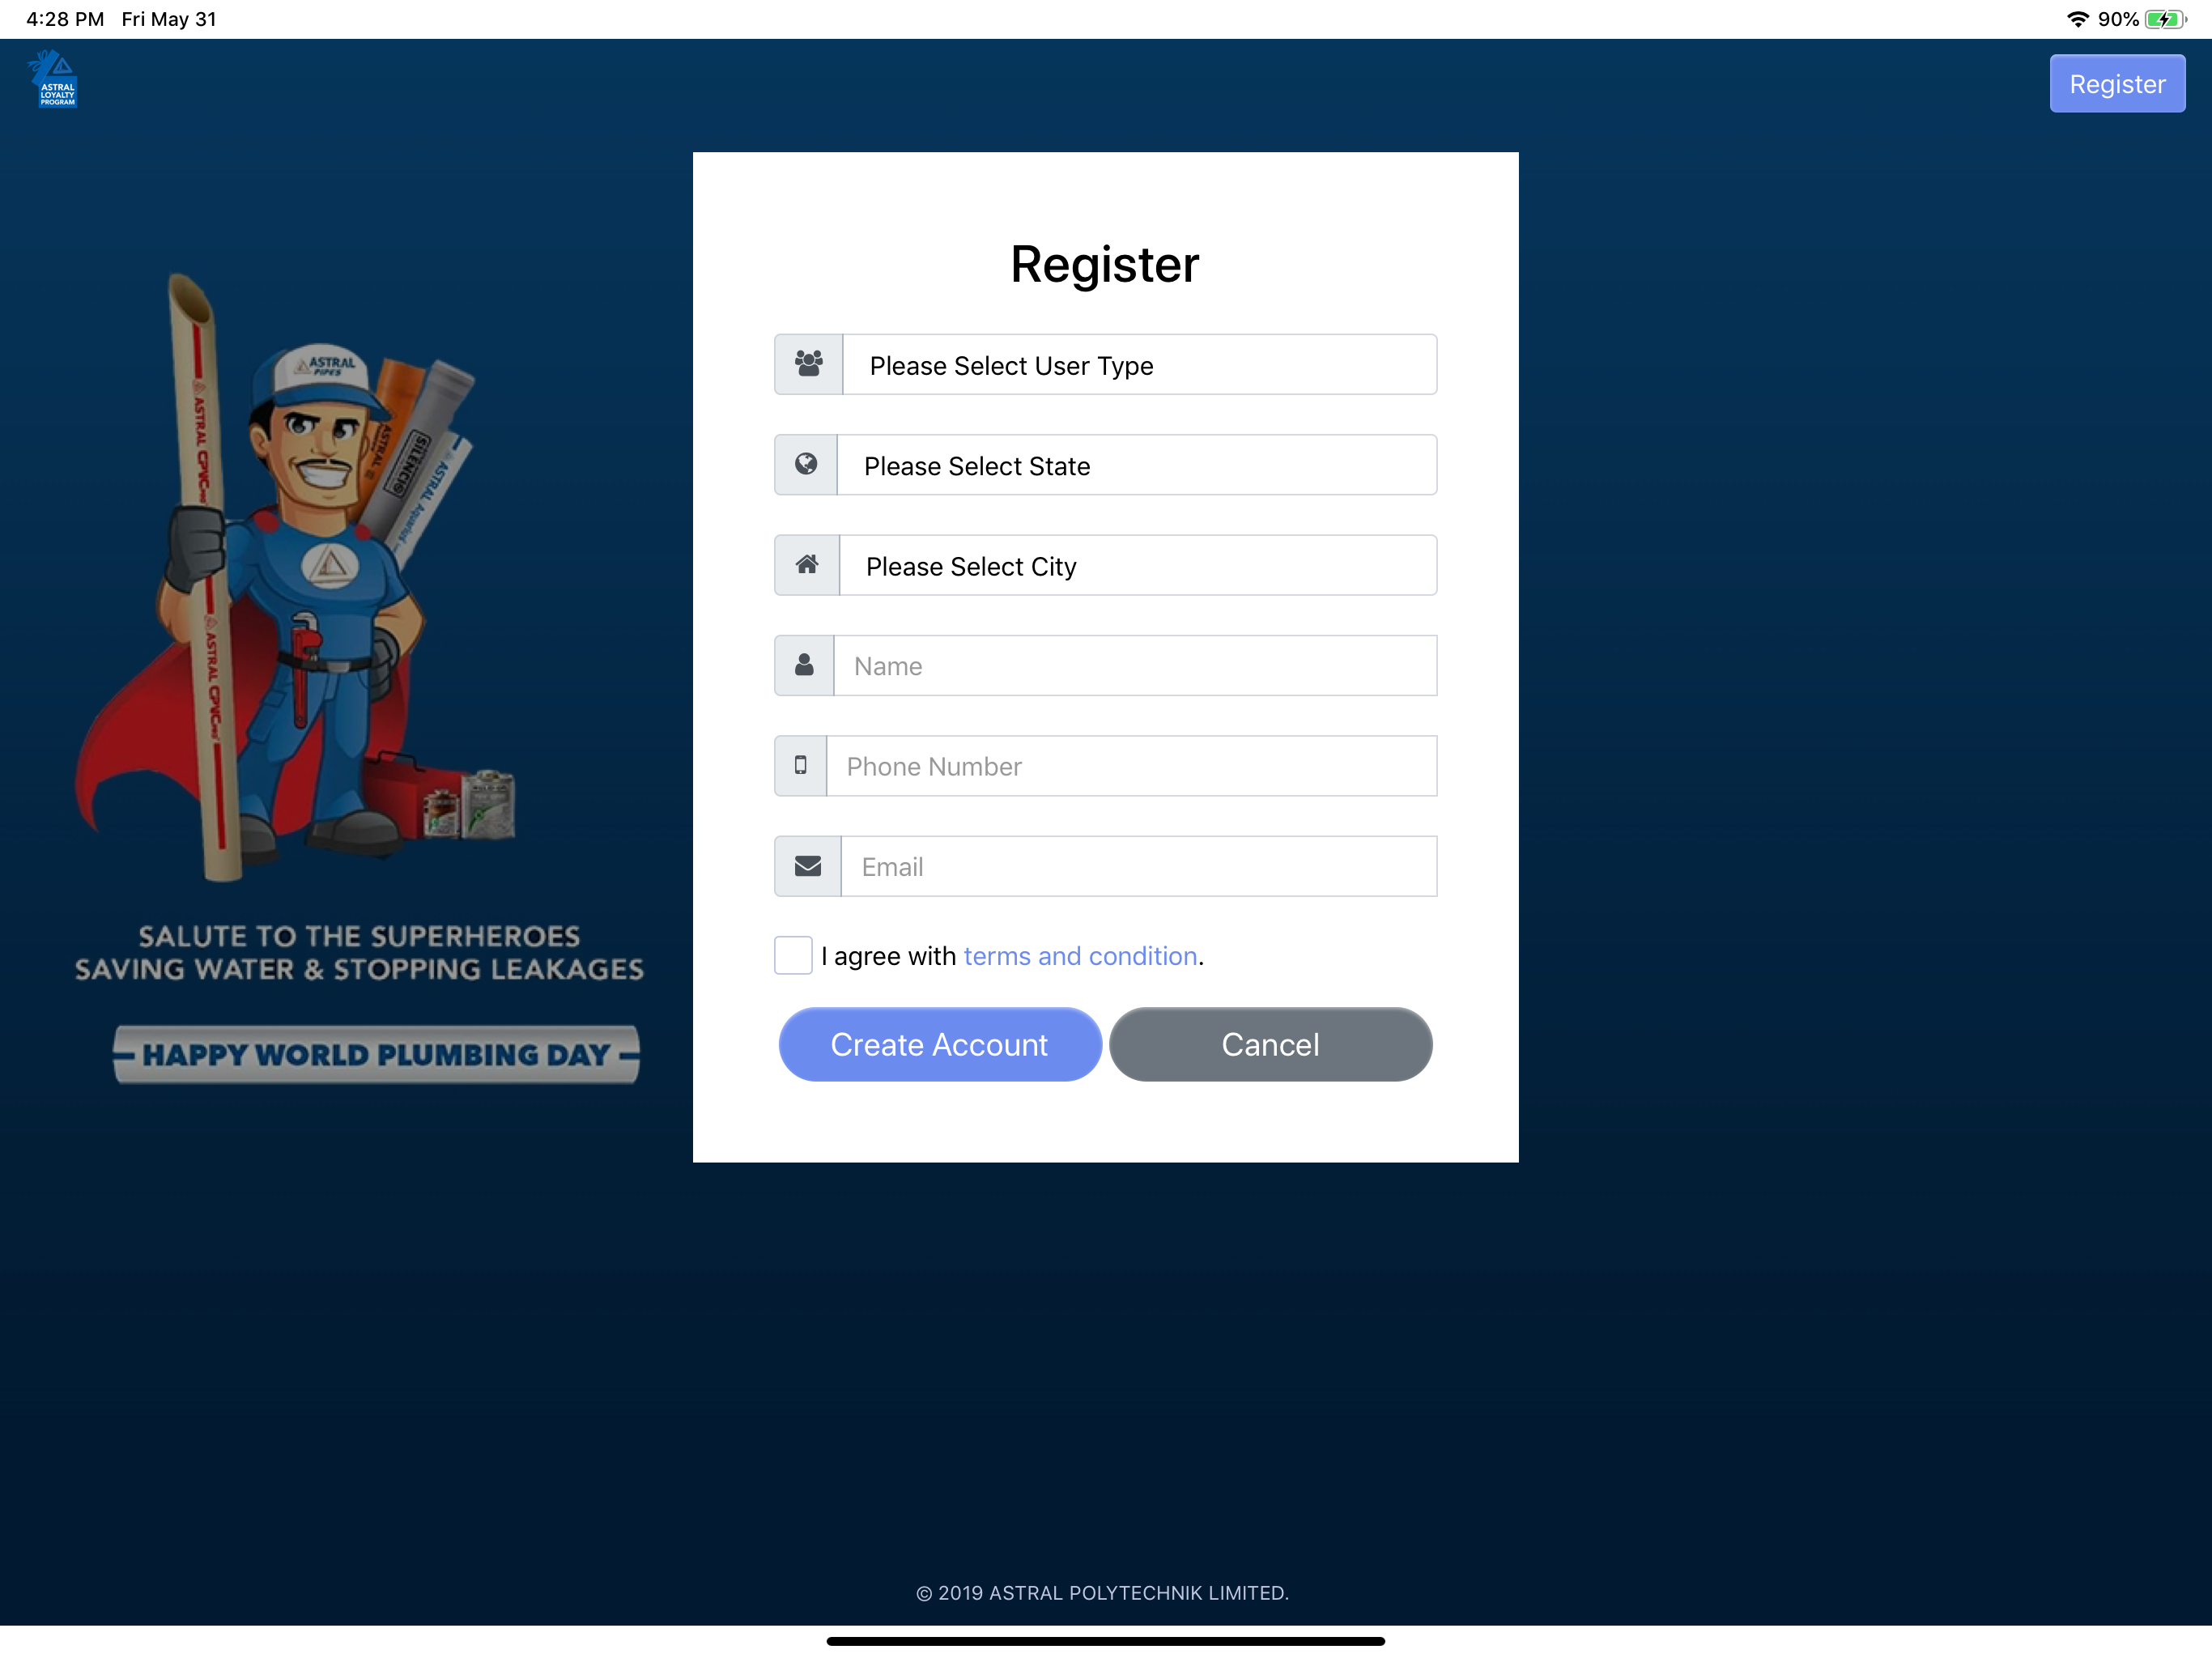2212x1658 pixels.
Task: Click the Phone Number input field
Action: [1132, 766]
